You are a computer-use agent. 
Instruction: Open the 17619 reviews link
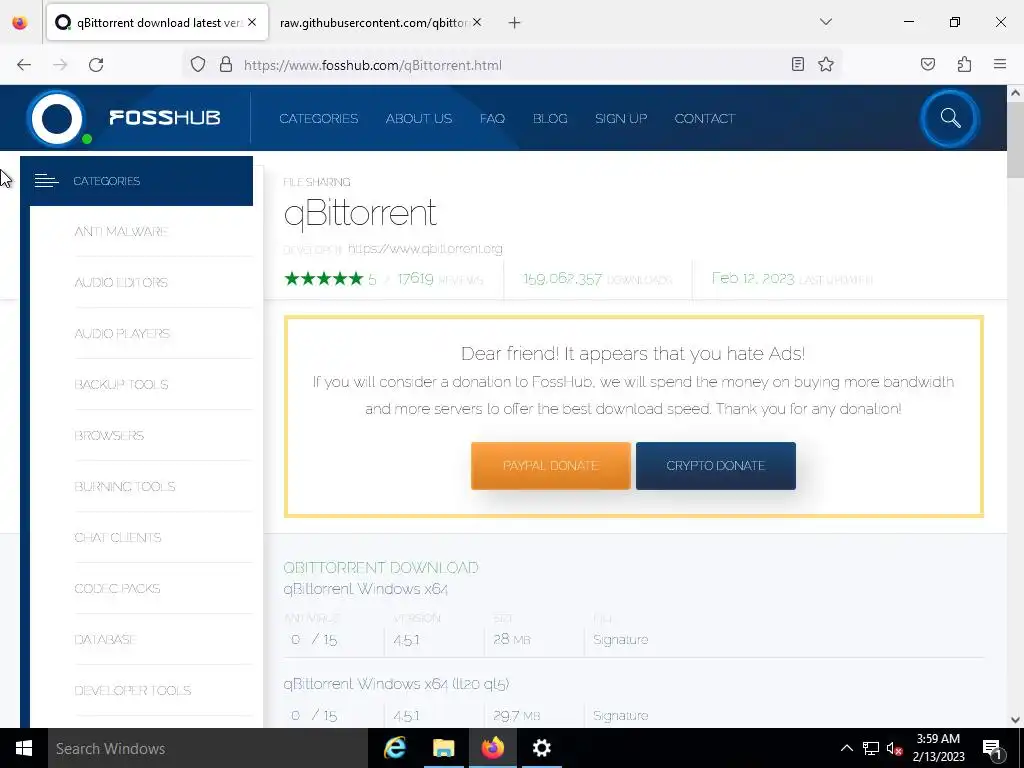[x=440, y=280]
